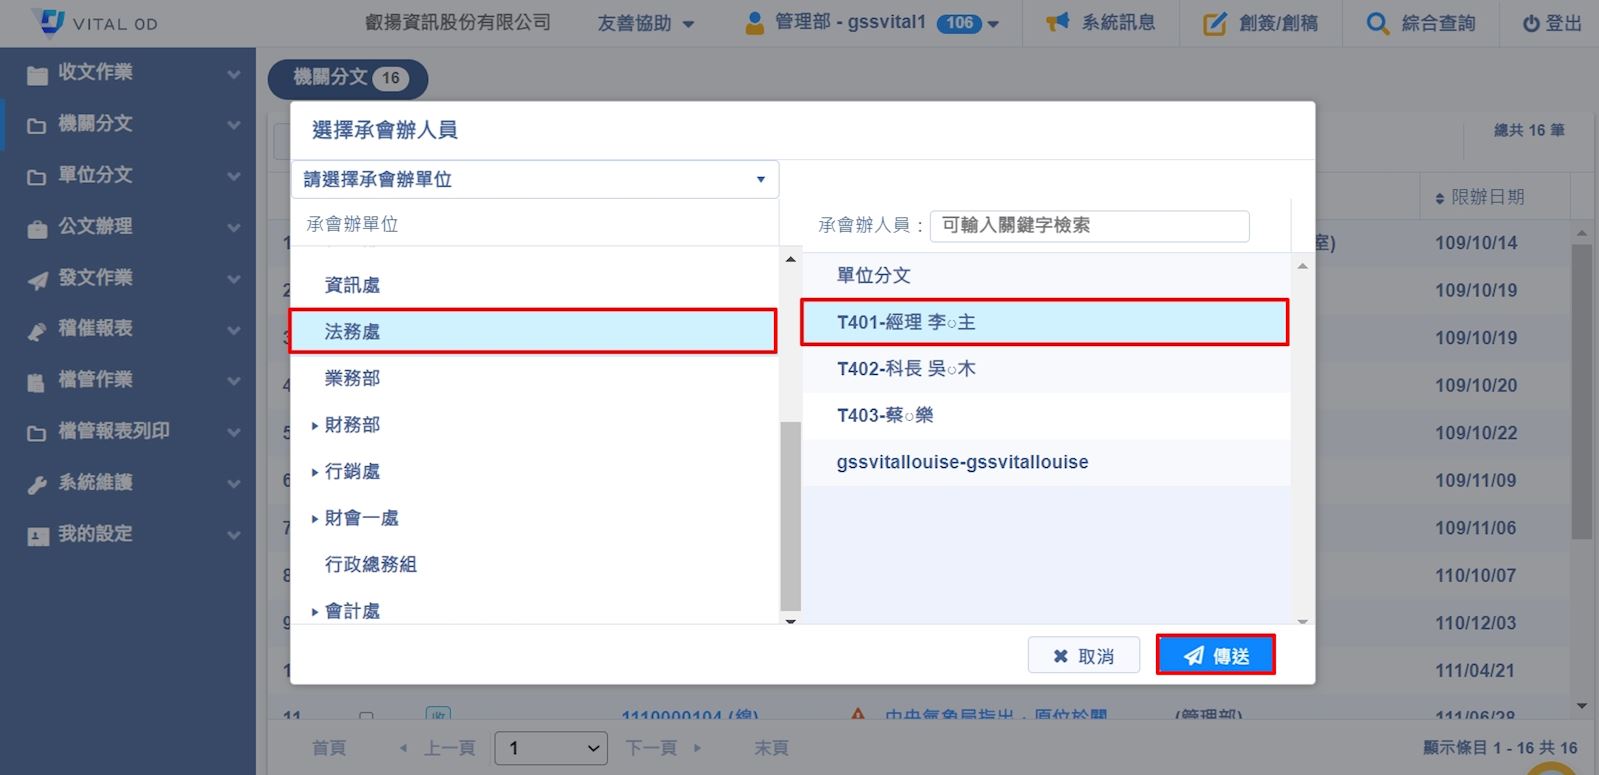Click the date 110/10/07 in background table
Image resolution: width=1599 pixels, height=775 pixels.
(x=1476, y=576)
